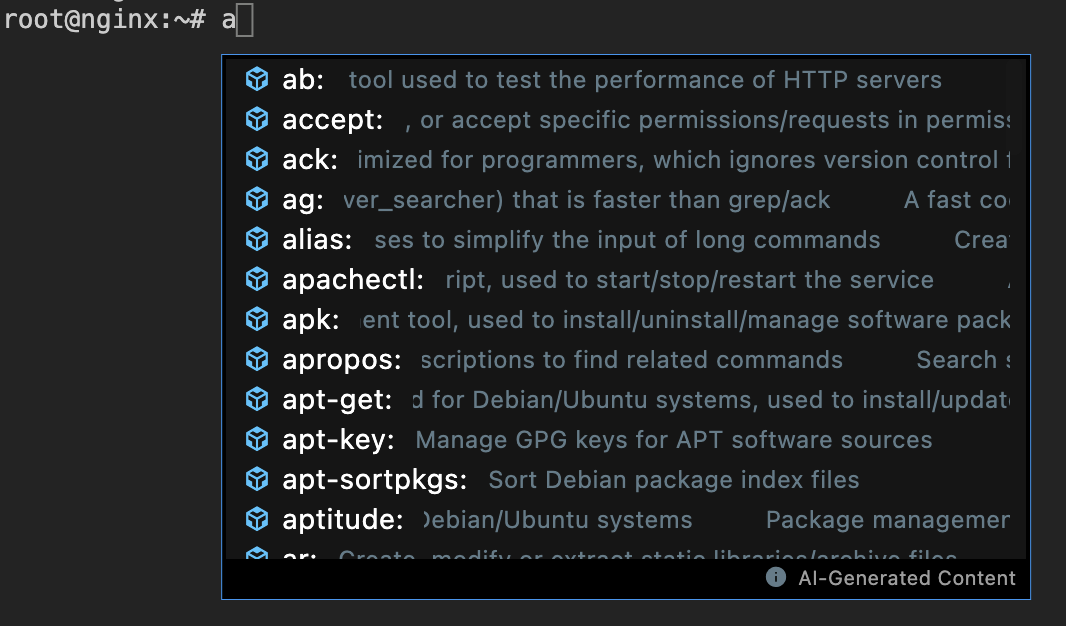Screen dimensions: 1066x626
Task: Click the cube icon beside aptitude
Action: [257, 519]
